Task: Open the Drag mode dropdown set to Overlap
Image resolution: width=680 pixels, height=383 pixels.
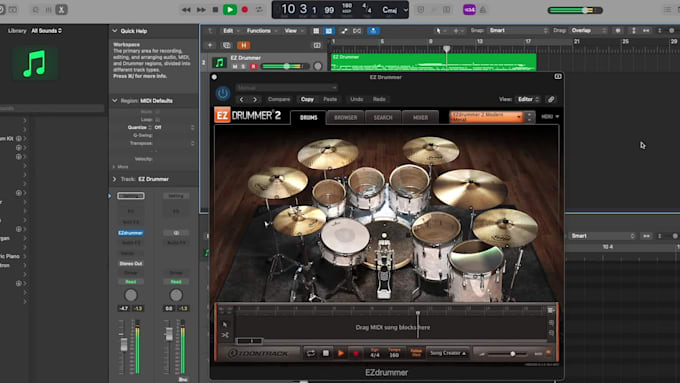Action: point(588,30)
